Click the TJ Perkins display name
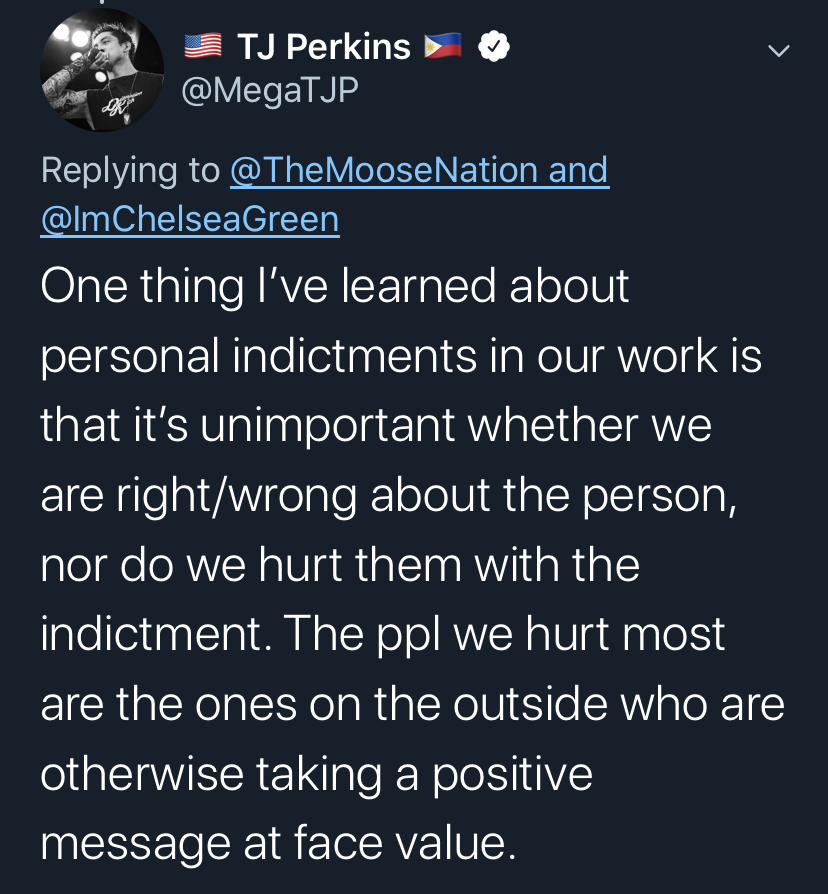The image size is (828, 894). (x=323, y=47)
